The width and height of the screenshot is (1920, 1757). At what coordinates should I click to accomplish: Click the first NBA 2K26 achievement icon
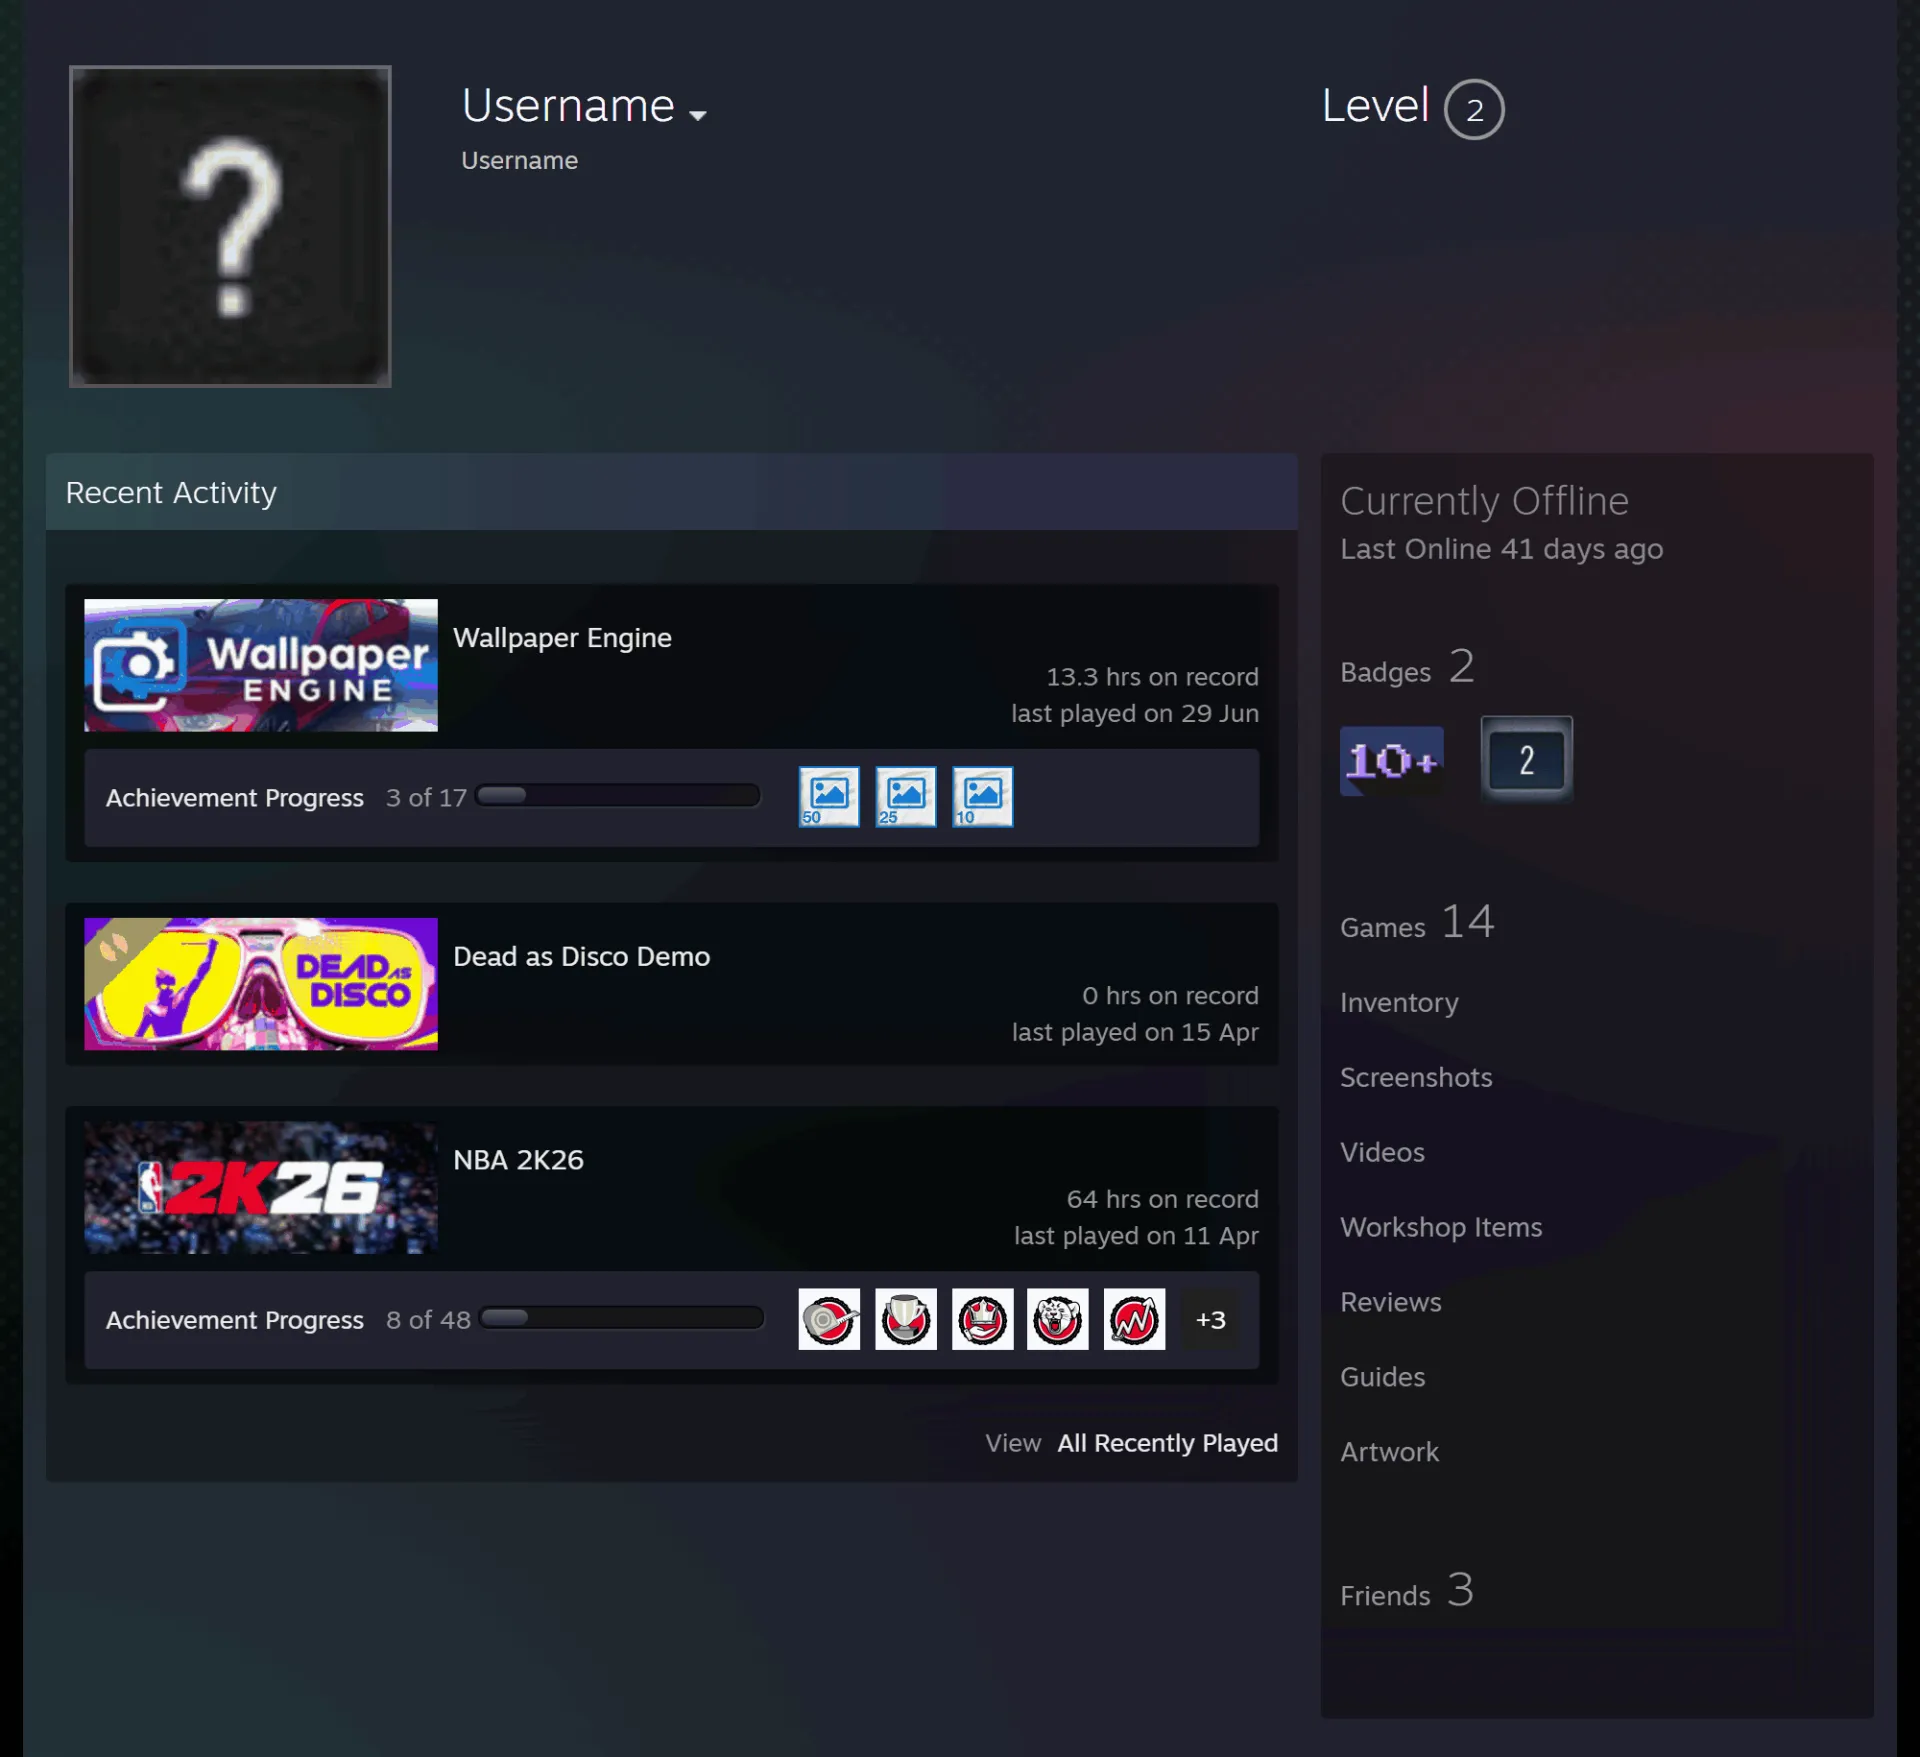coord(829,1319)
